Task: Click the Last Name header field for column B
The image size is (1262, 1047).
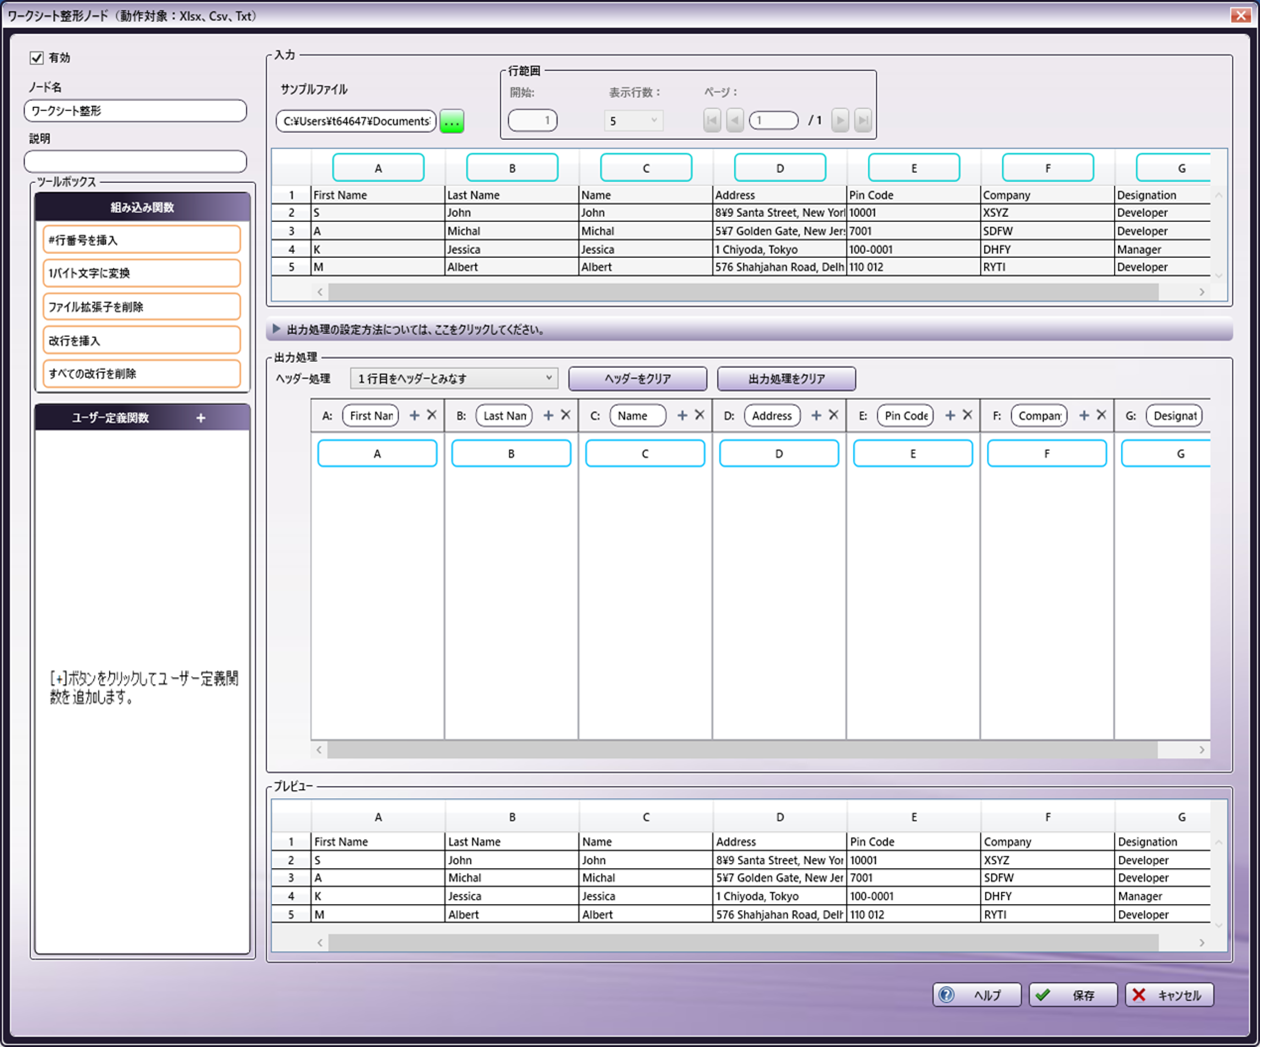Action: [505, 416]
